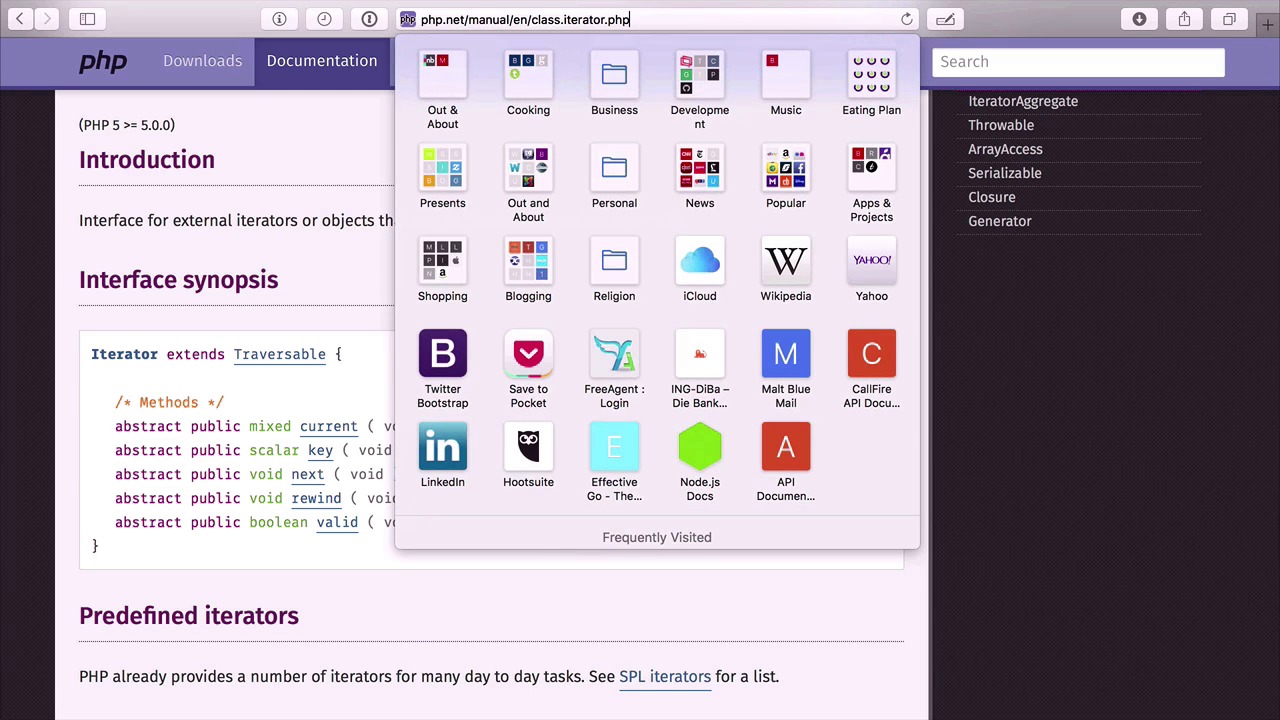Click the php.net address bar field
1280x720 pixels.
click(657, 19)
